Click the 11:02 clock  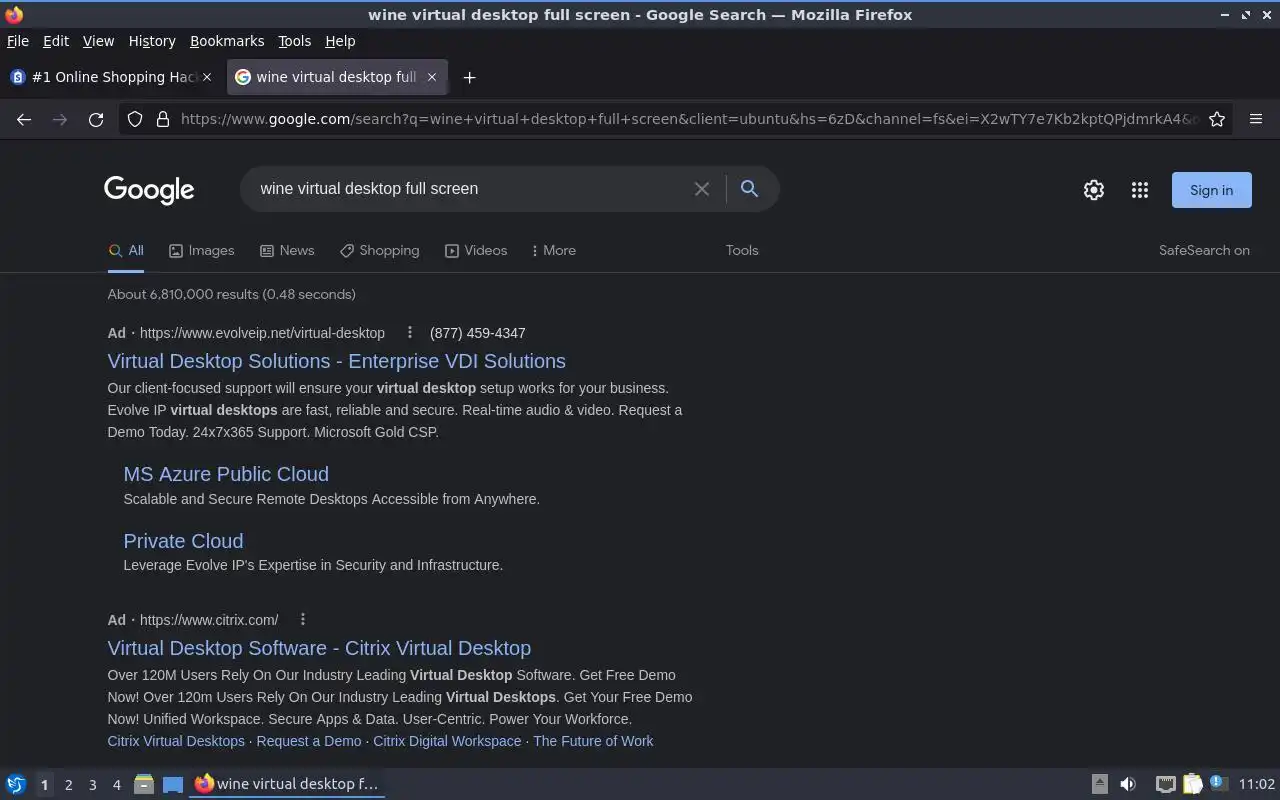1257,784
